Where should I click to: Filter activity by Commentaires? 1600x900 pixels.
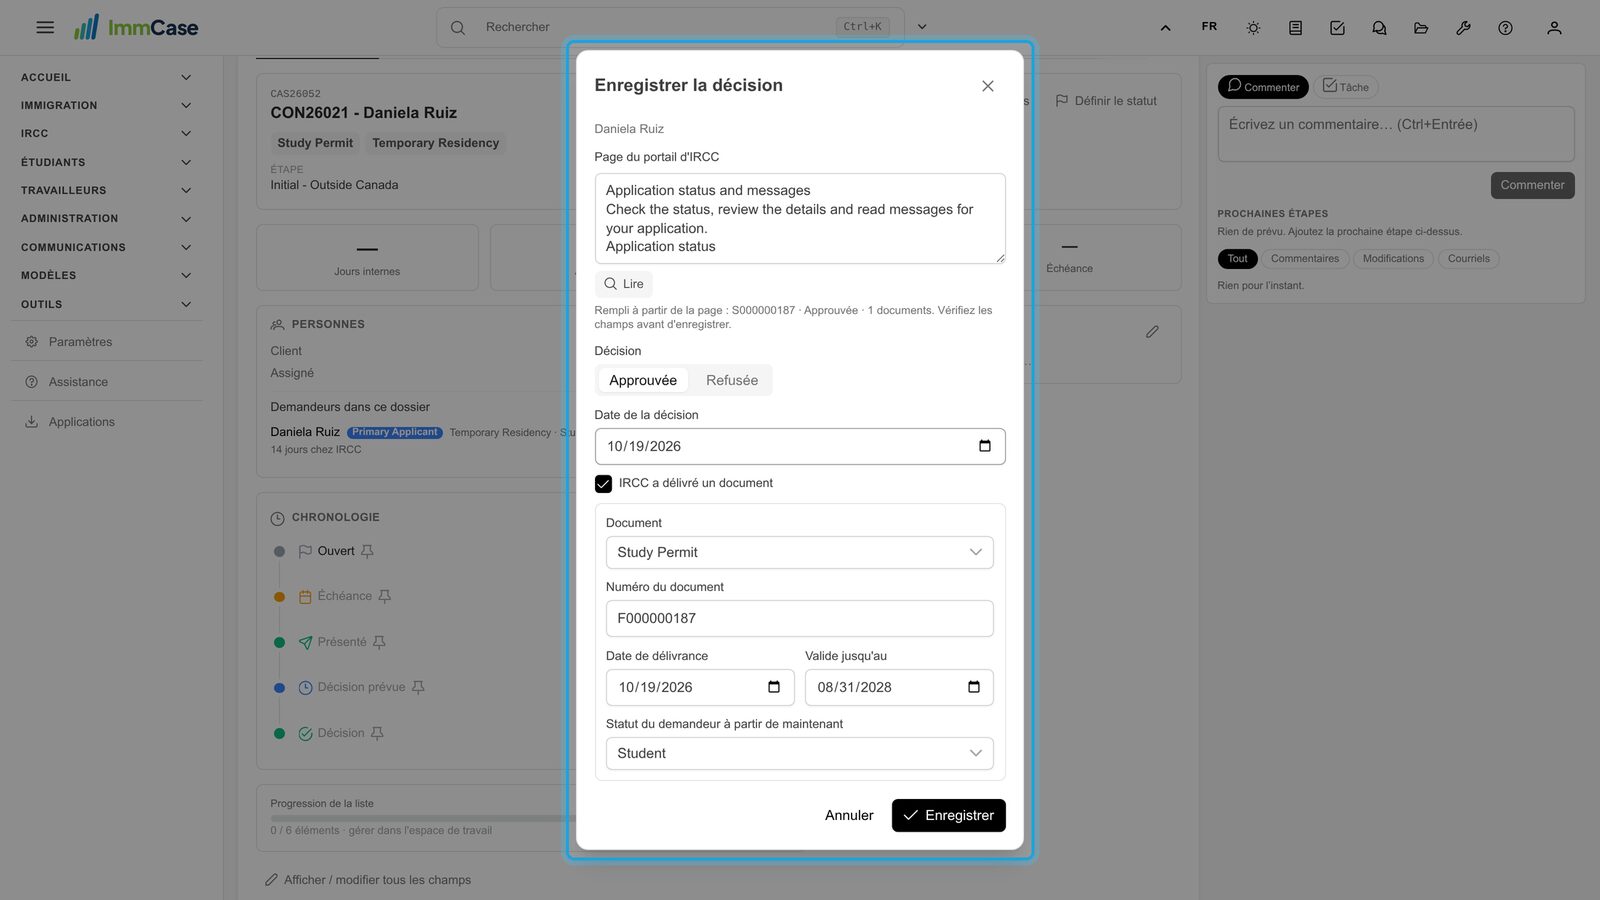pyautogui.click(x=1305, y=259)
